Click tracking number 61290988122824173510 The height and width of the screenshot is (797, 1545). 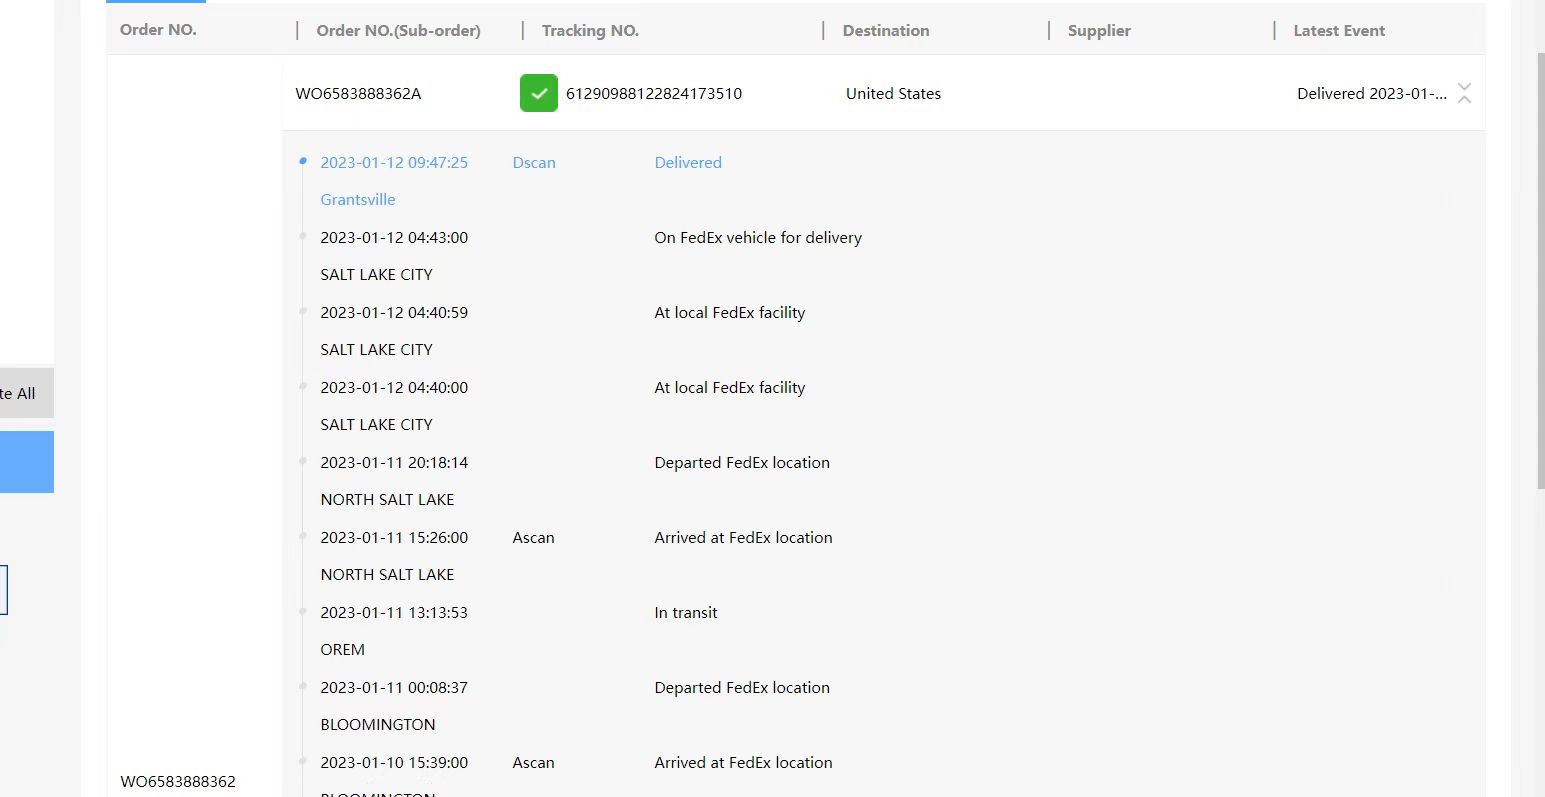click(x=653, y=94)
